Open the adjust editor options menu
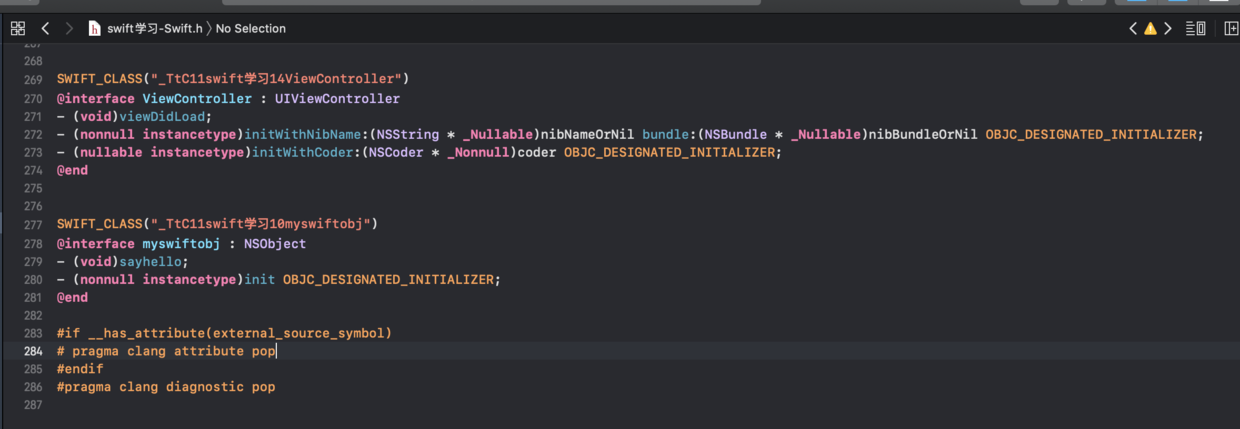This screenshot has height=429, width=1240. (x=1195, y=28)
